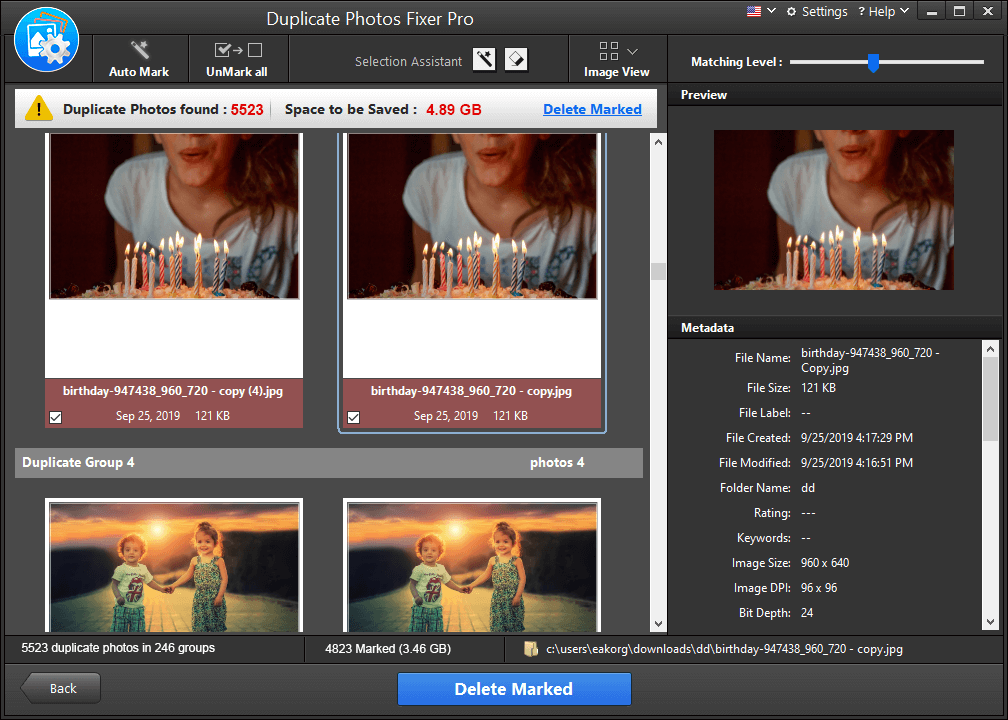Uncheck birthday-947438_960_720 - copy (4).jpg checkbox
The height and width of the screenshot is (720, 1008).
point(56,417)
